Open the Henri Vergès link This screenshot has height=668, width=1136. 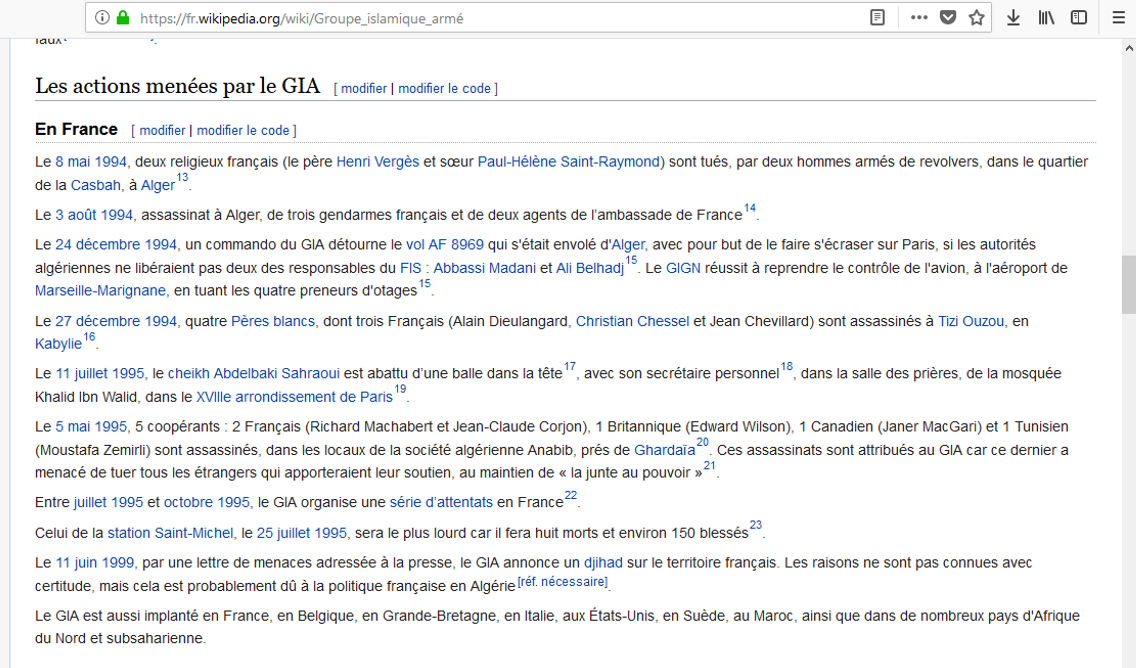[x=377, y=162]
